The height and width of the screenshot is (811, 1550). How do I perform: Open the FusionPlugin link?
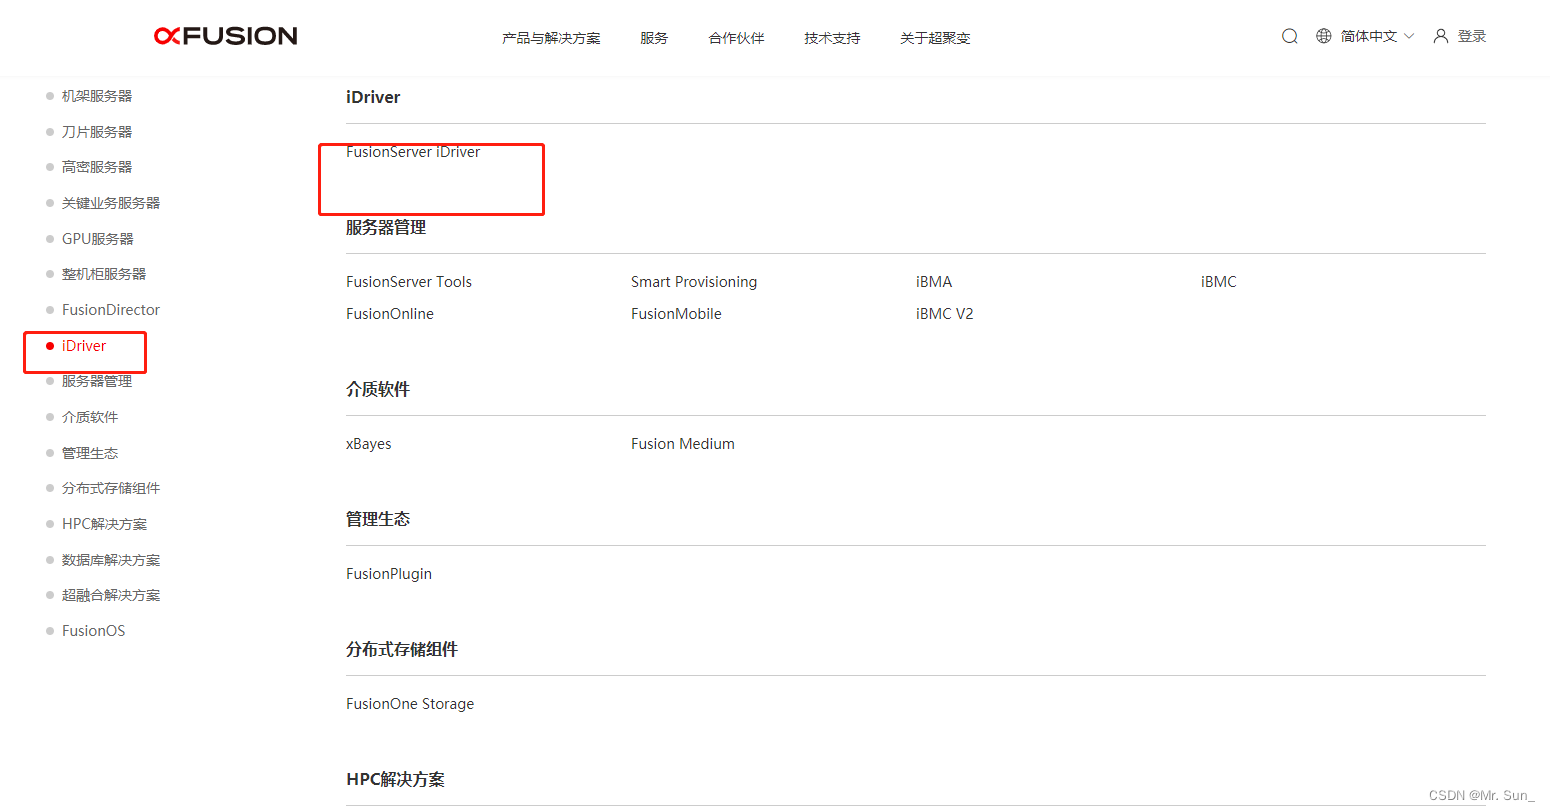(389, 574)
